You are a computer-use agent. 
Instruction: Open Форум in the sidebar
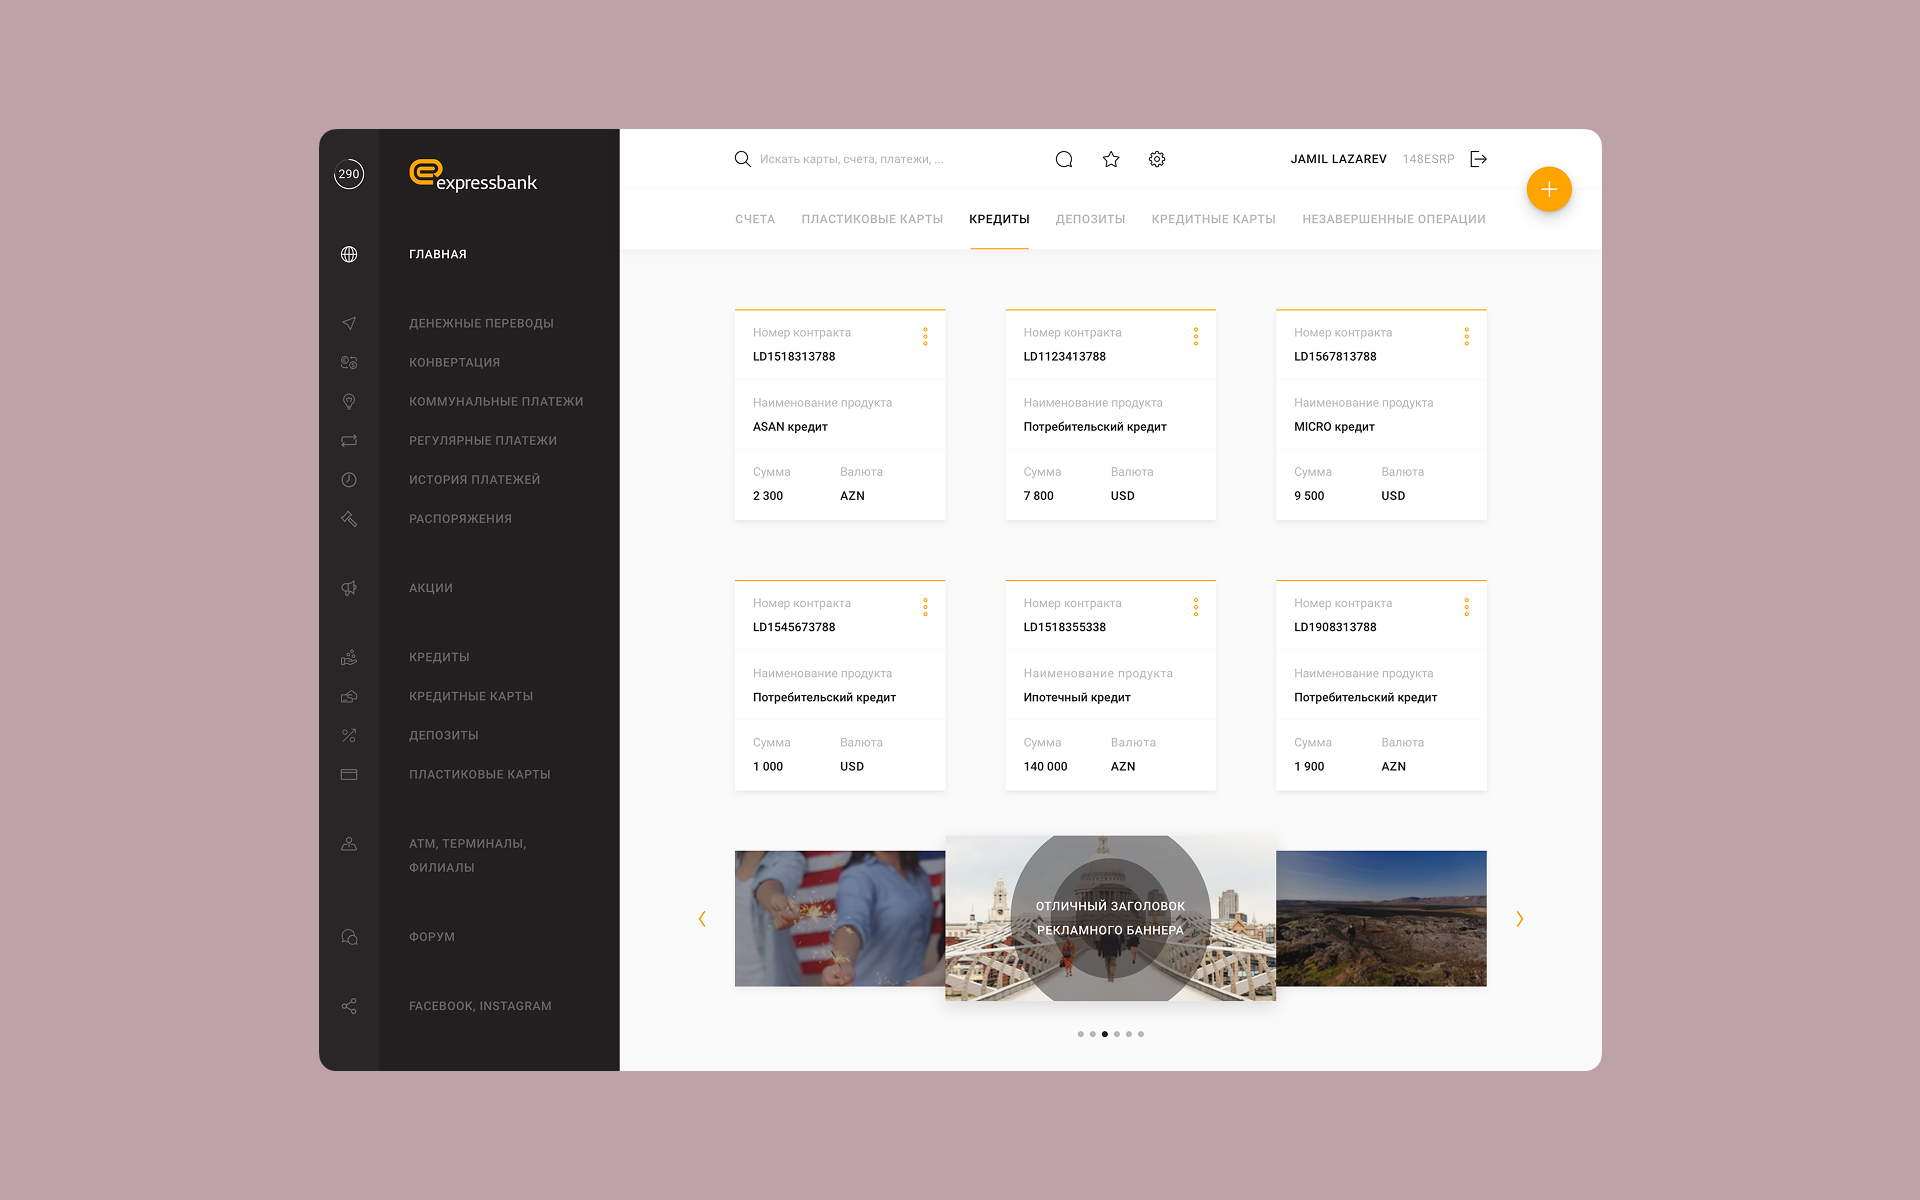tap(432, 937)
